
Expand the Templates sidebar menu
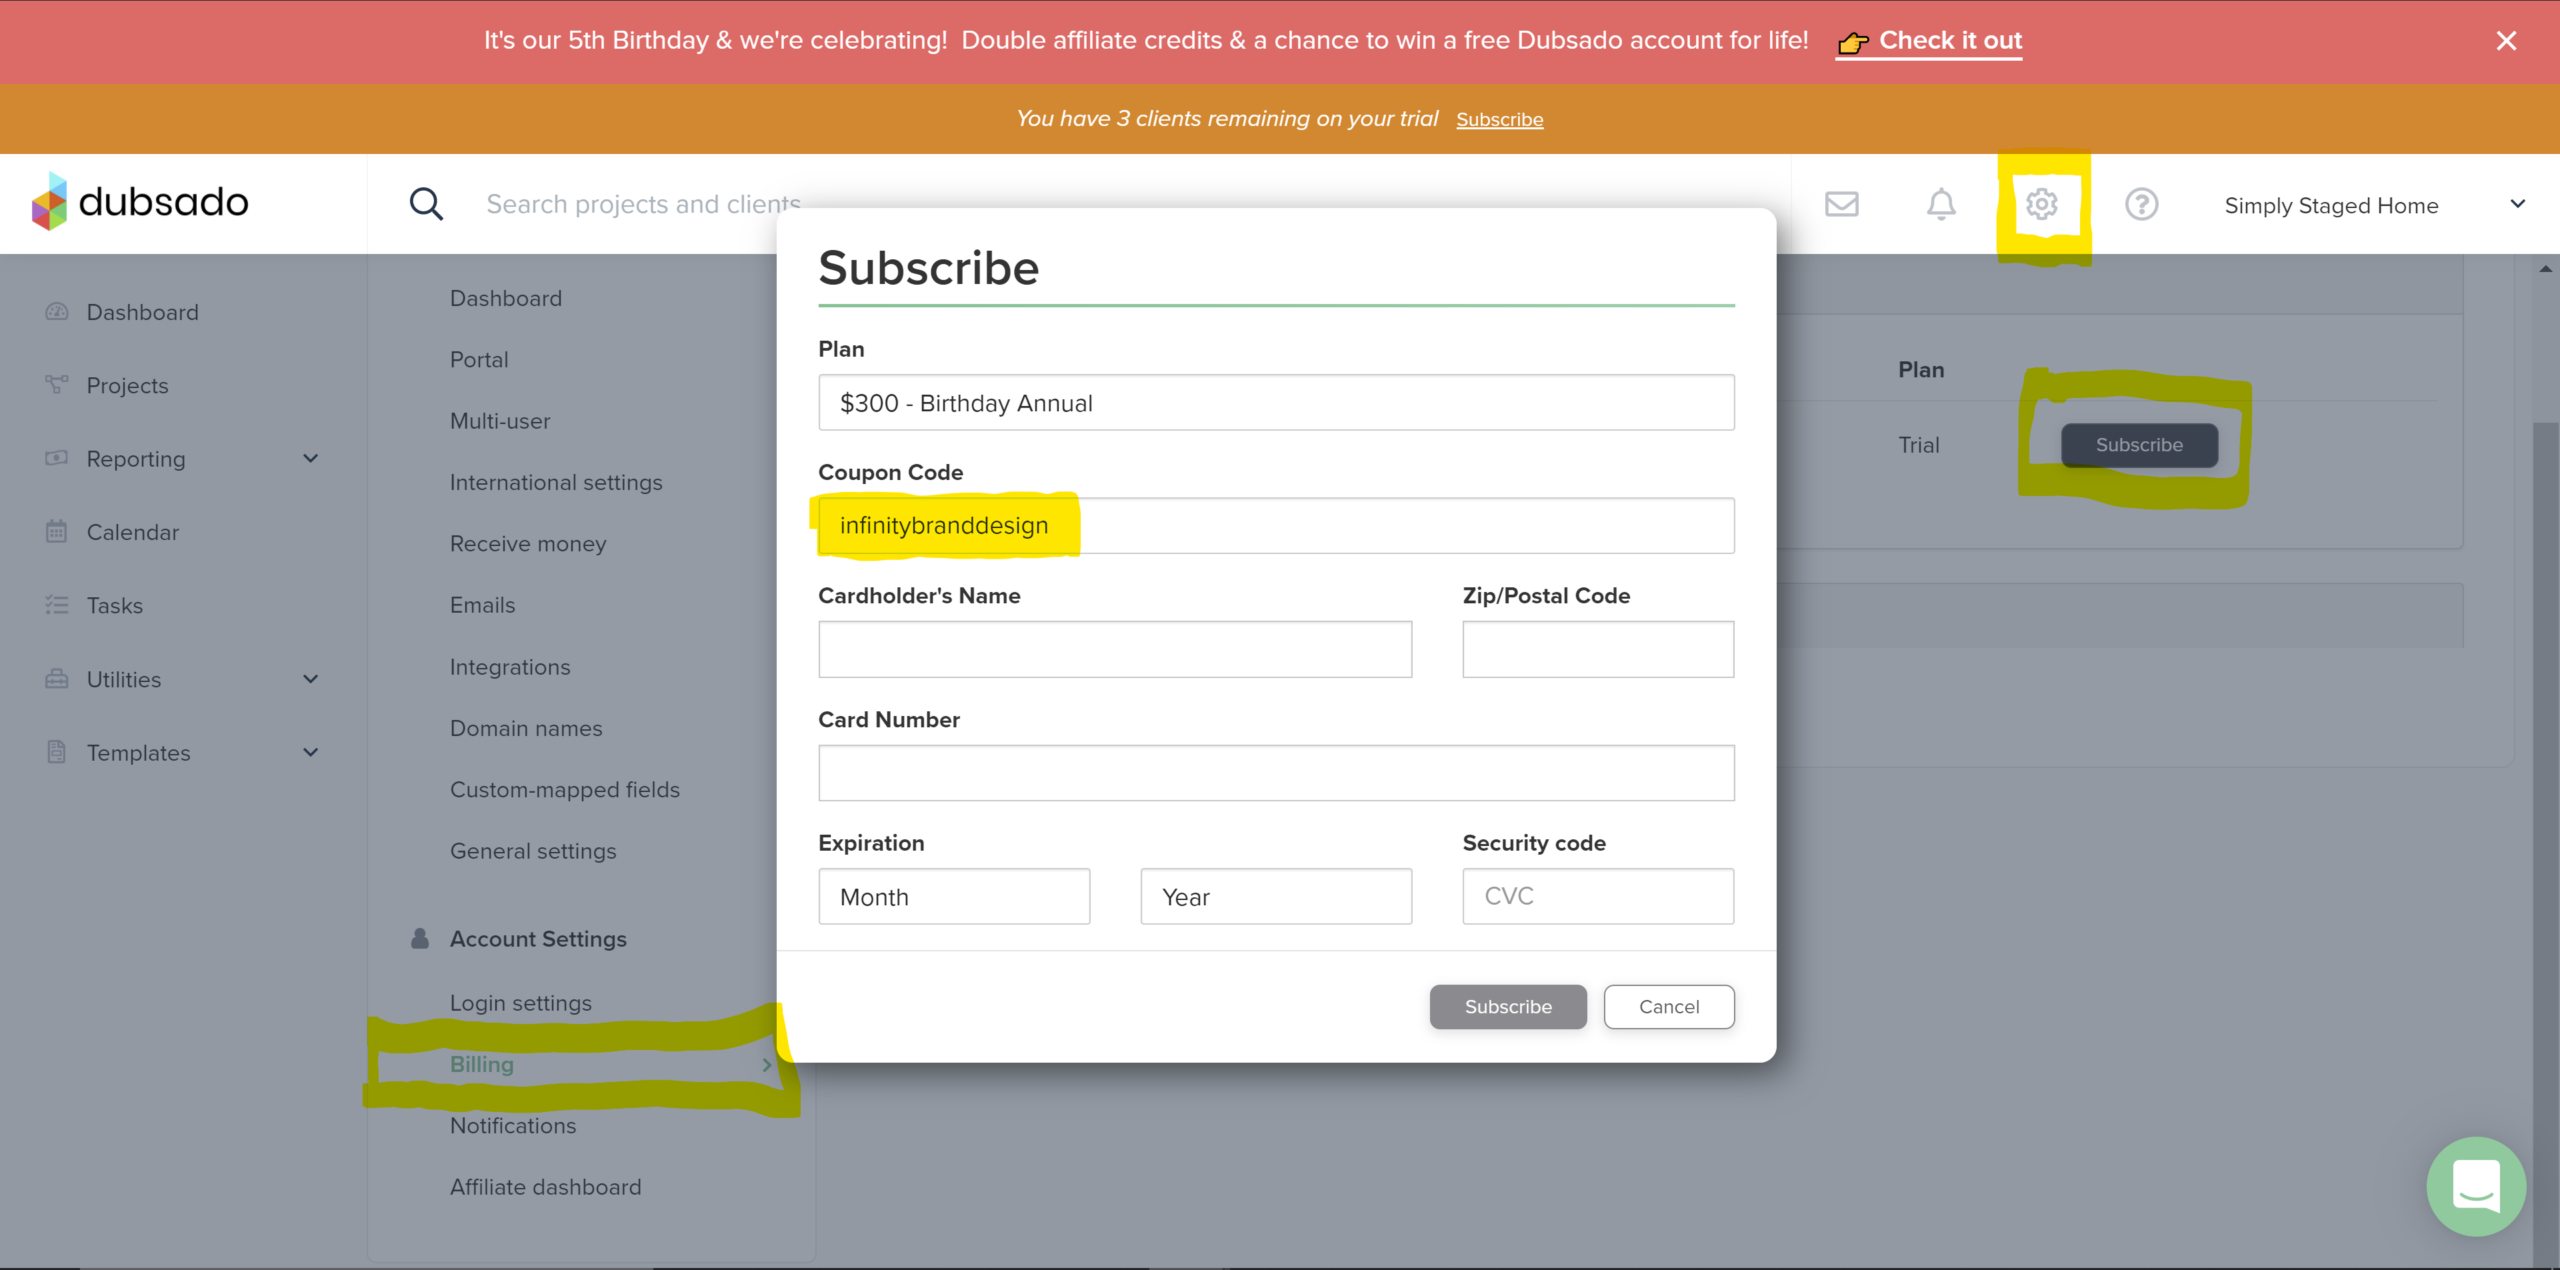coord(310,752)
